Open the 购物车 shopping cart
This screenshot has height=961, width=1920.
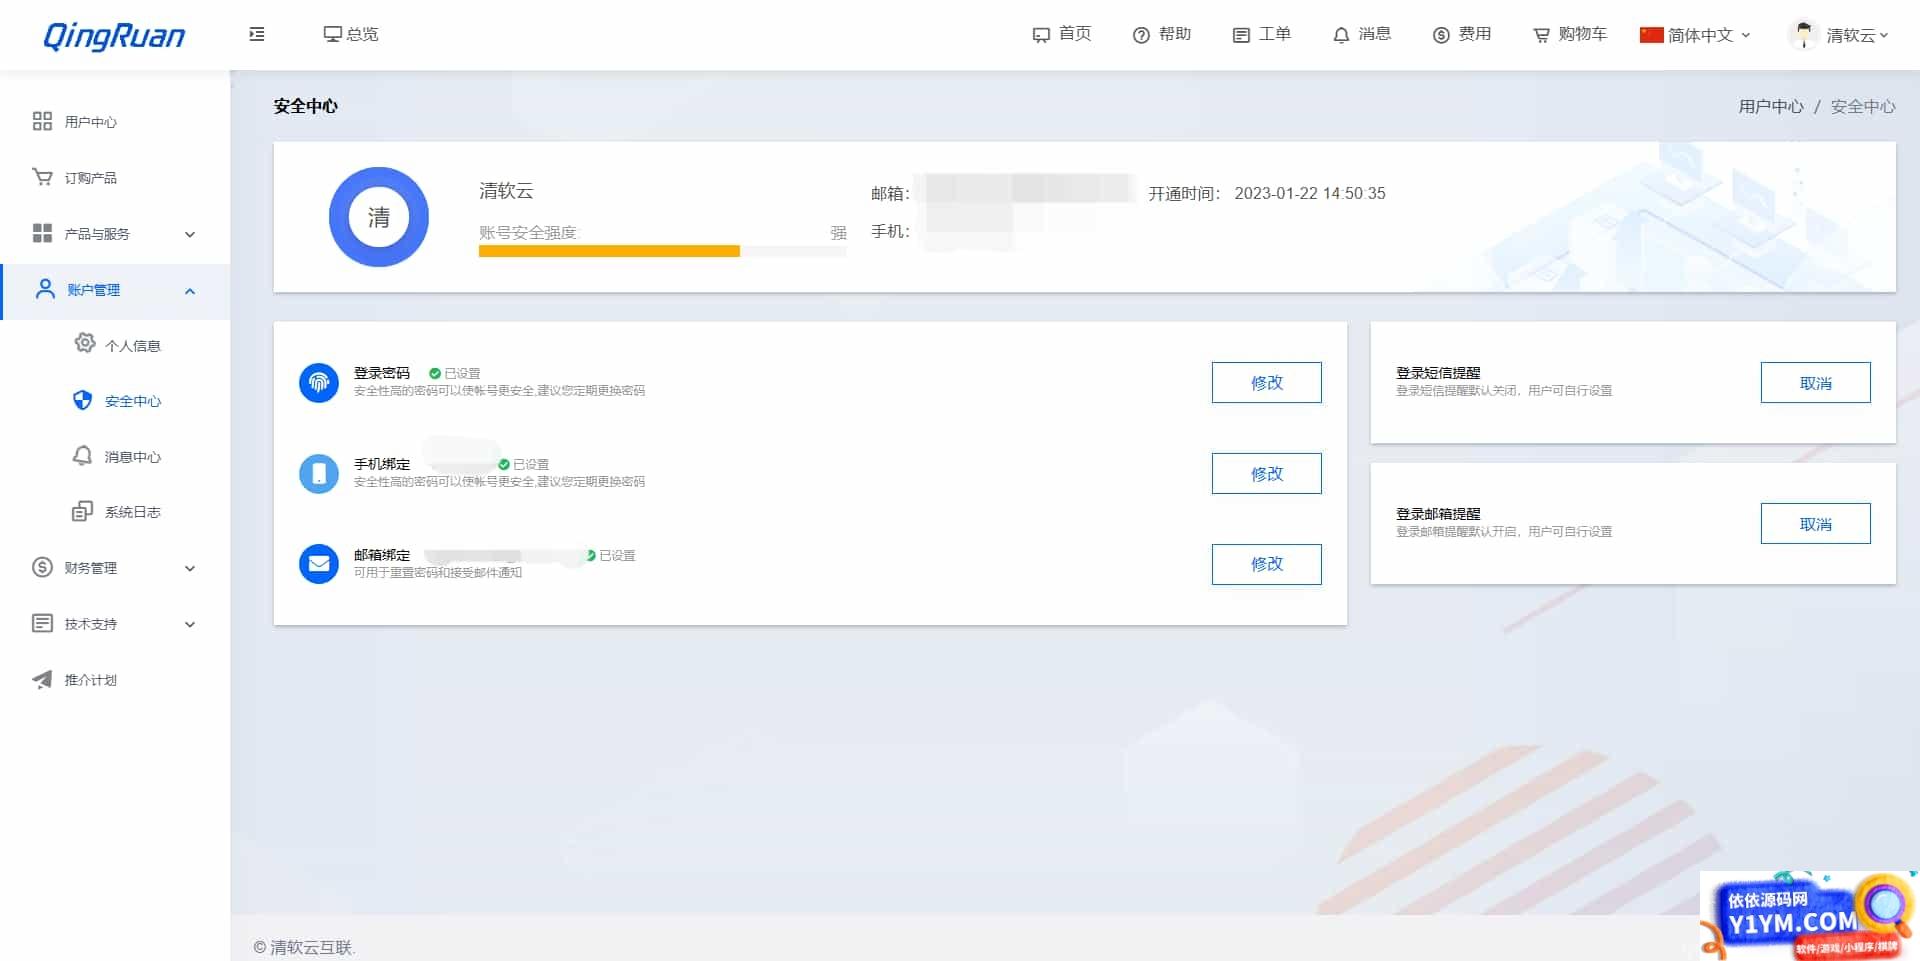point(1570,34)
